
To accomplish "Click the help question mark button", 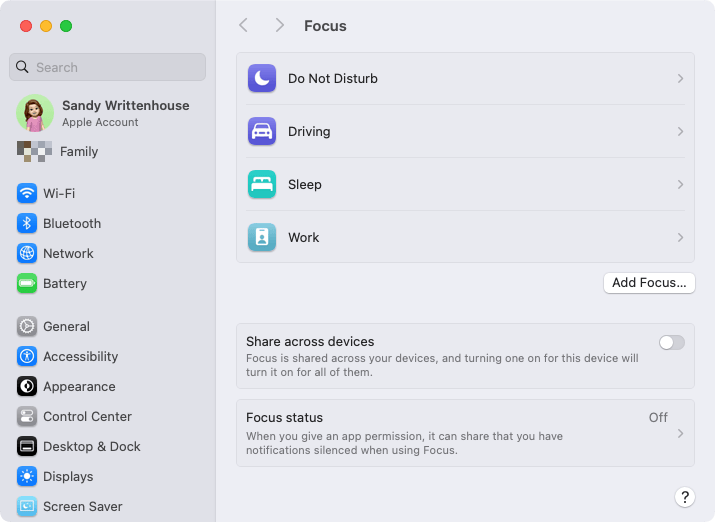I will (684, 497).
